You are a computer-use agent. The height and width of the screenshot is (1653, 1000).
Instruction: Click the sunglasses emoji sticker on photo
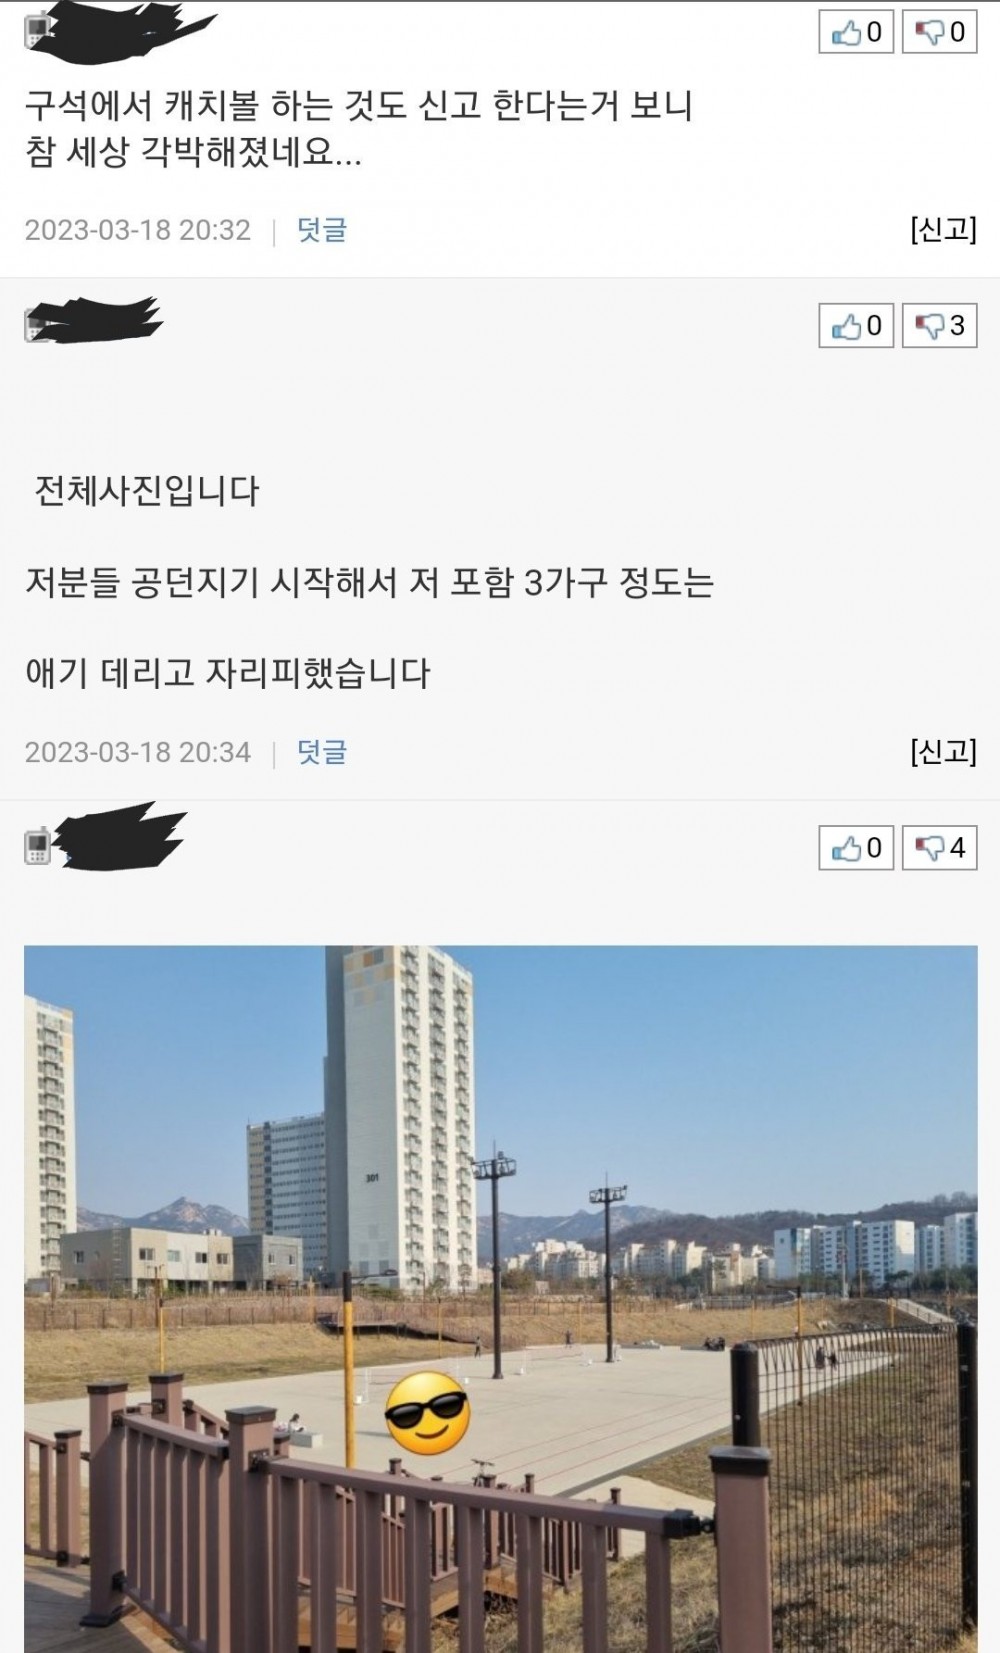(427, 1412)
